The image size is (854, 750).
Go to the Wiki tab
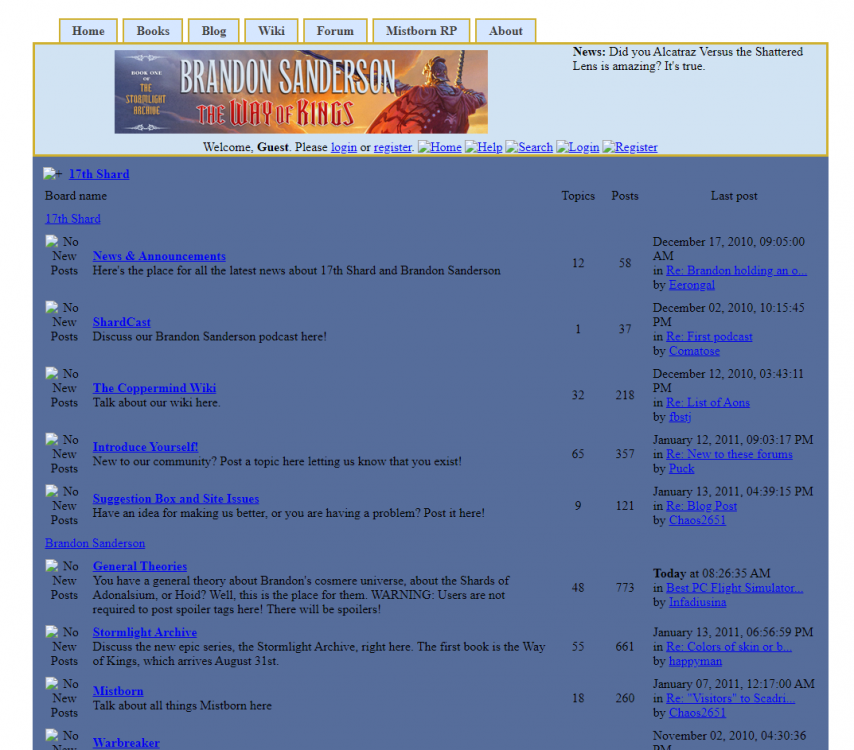[271, 31]
